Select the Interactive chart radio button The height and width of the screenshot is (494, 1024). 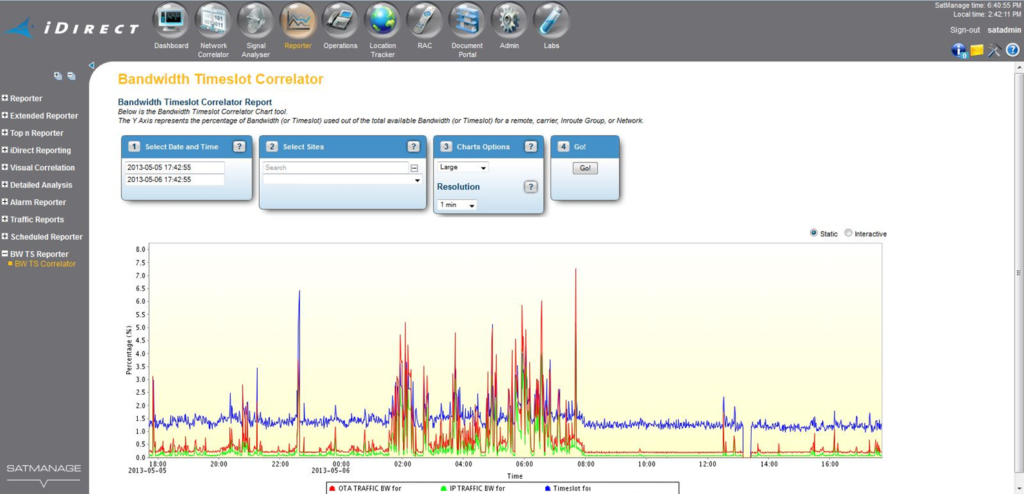point(849,233)
